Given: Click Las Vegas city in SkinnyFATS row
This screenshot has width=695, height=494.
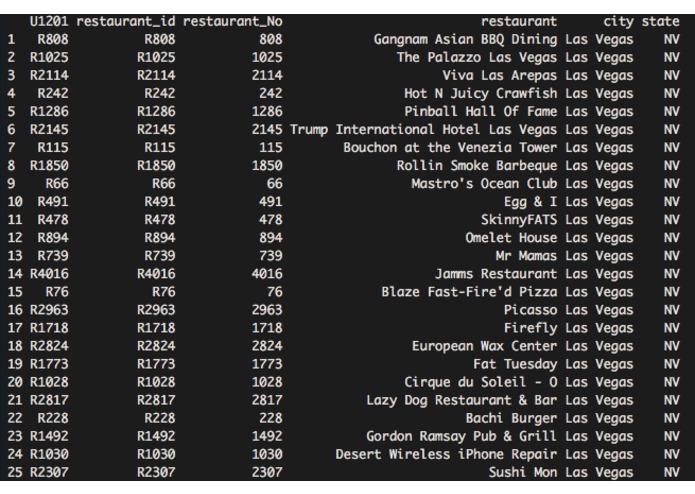Looking at the screenshot, I should point(599,220).
